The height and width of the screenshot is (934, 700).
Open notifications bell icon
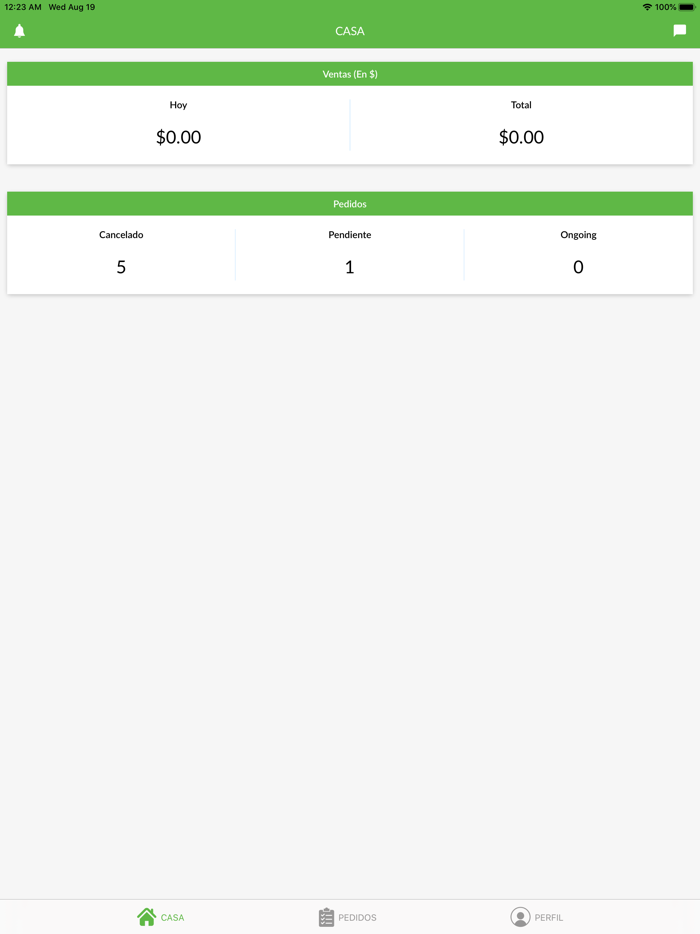pyautogui.click(x=19, y=31)
